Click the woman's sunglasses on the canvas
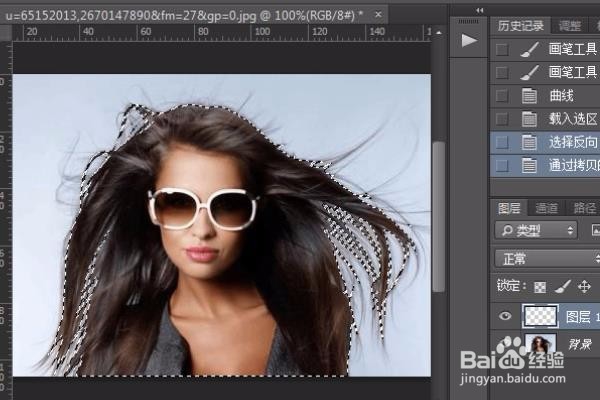Screen dimensions: 600x400 coord(203,209)
